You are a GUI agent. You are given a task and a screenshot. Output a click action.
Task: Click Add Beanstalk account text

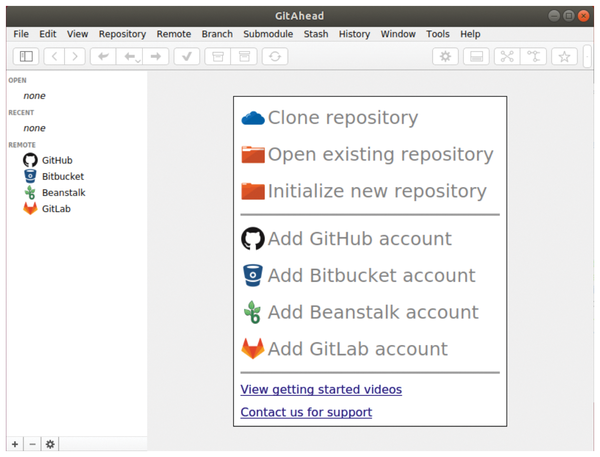pyautogui.click(x=373, y=312)
